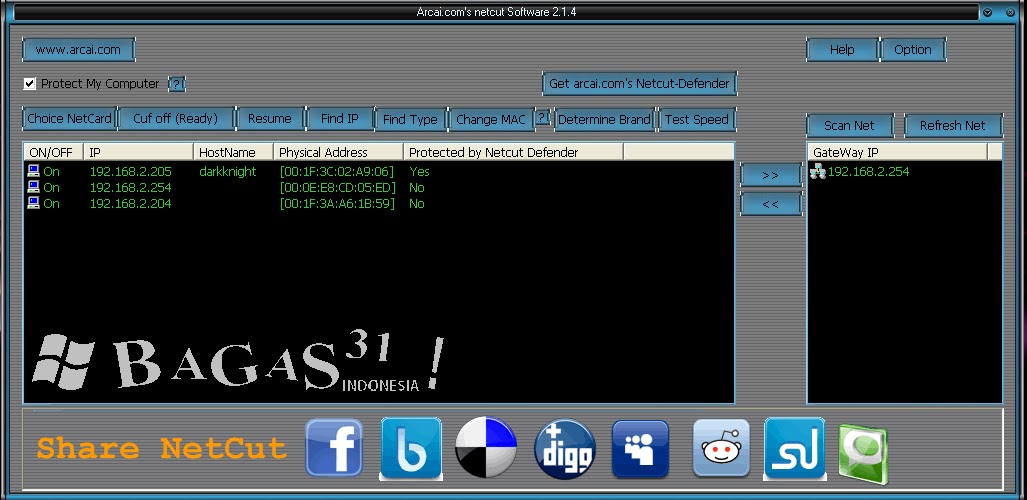Click Cut off (Ready) button

pos(176,119)
